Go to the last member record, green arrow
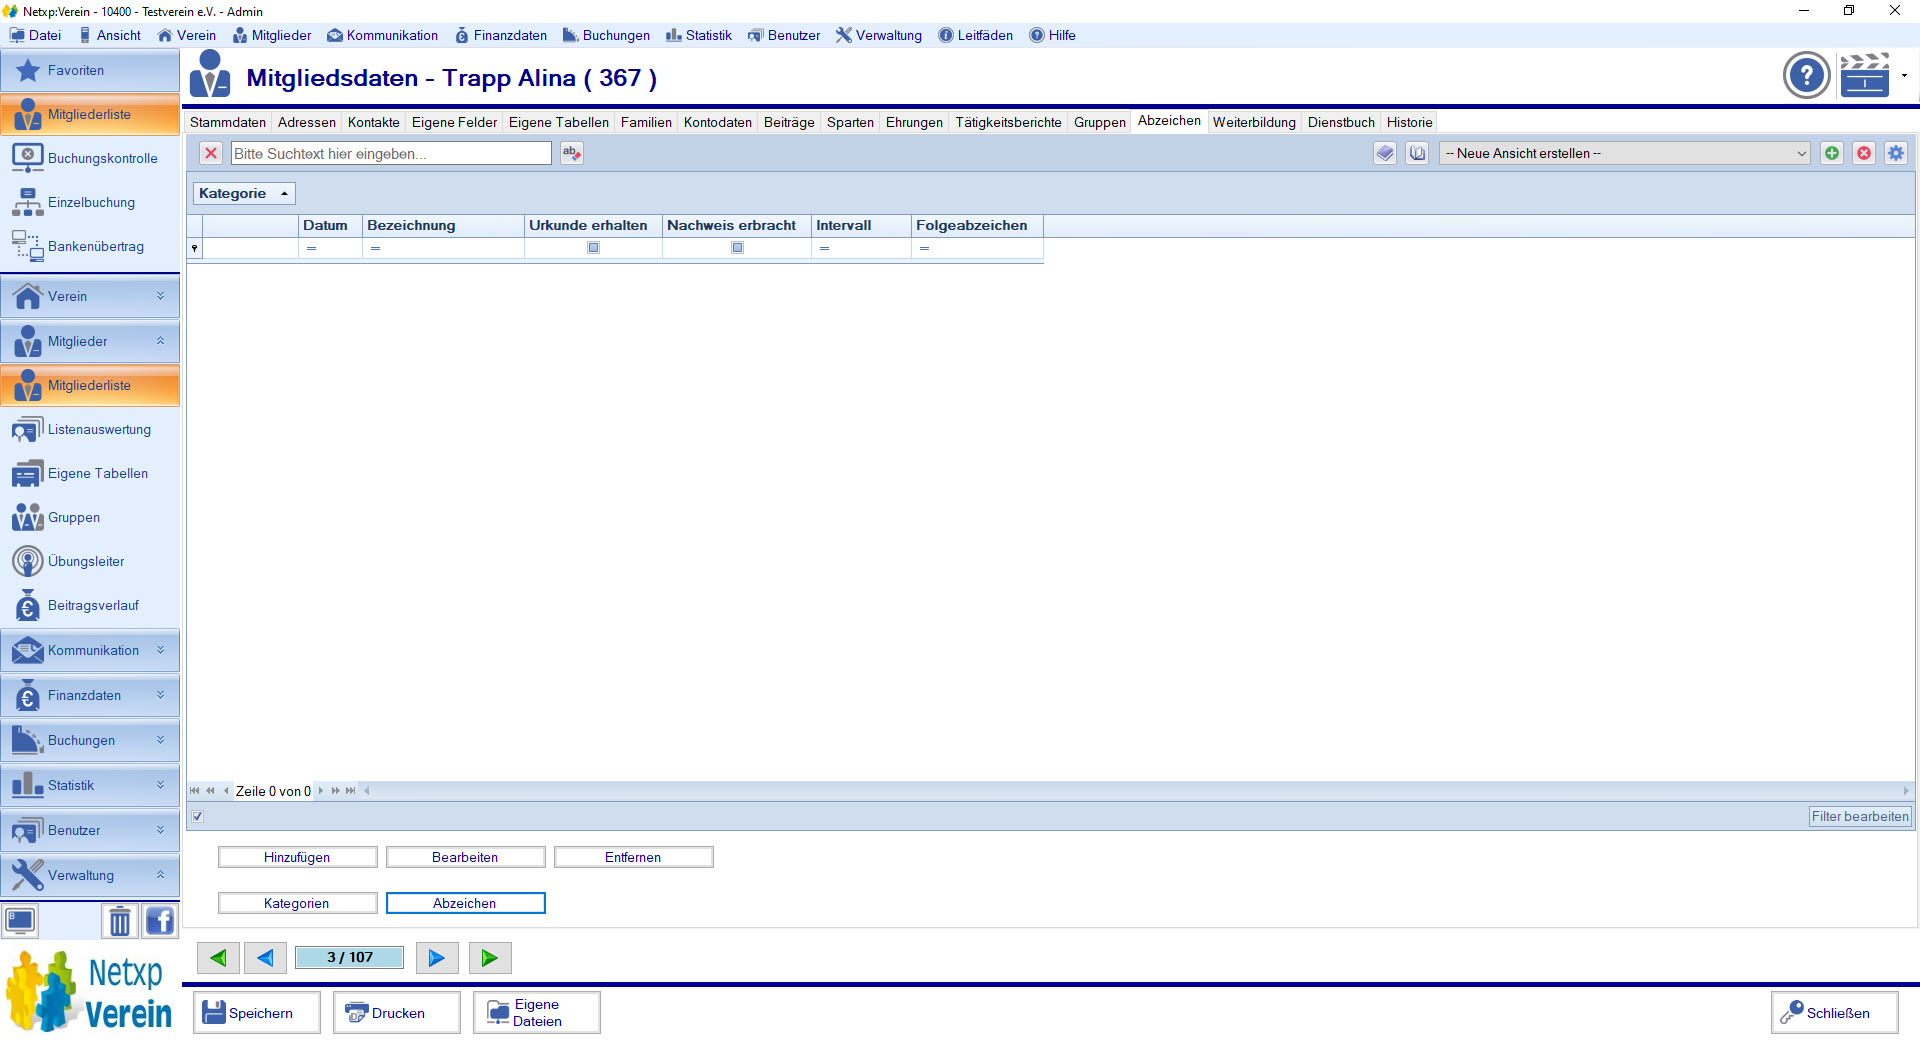1920x1040 pixels. coord(489,958)
